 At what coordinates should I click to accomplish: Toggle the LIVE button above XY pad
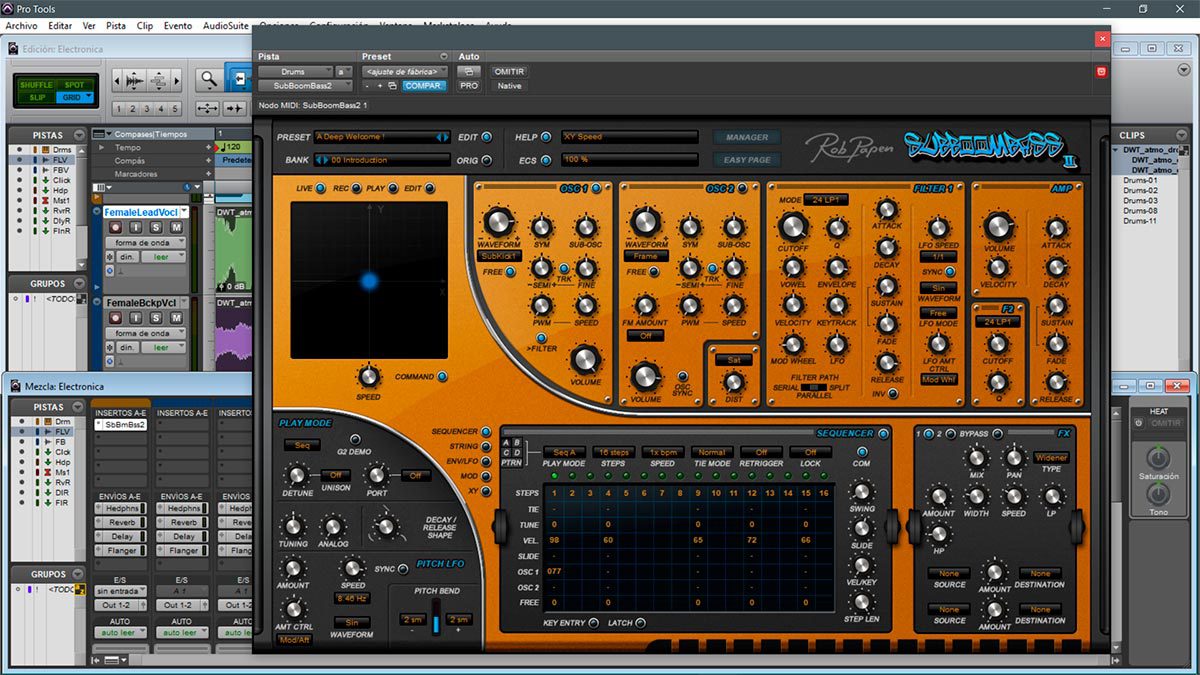tap(320, 188)
